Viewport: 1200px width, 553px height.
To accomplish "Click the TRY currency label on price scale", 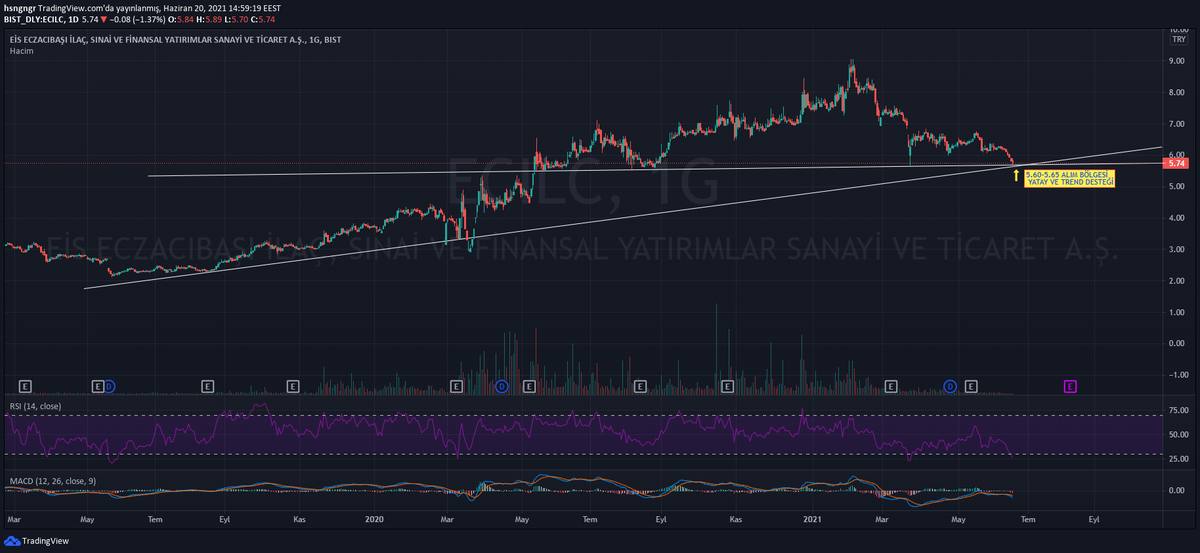I will [x=1178, y=39].
